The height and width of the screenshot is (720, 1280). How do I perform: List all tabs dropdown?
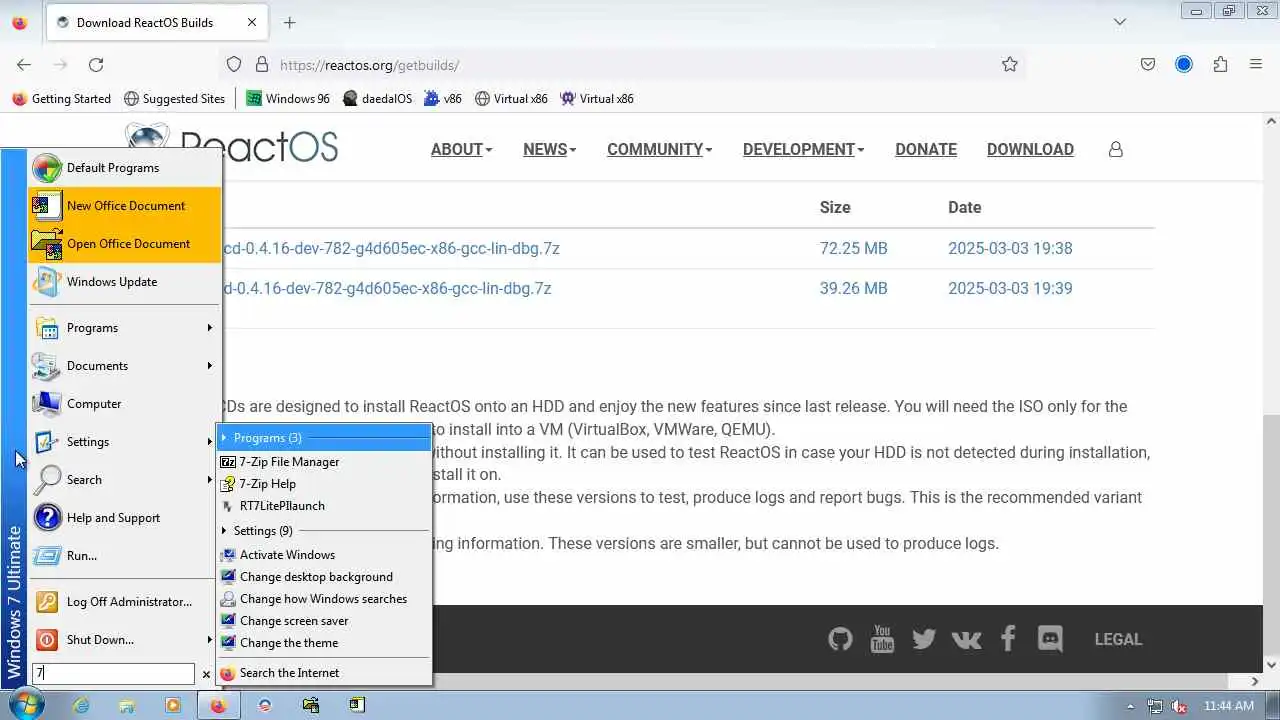[x=1120, y=22]
